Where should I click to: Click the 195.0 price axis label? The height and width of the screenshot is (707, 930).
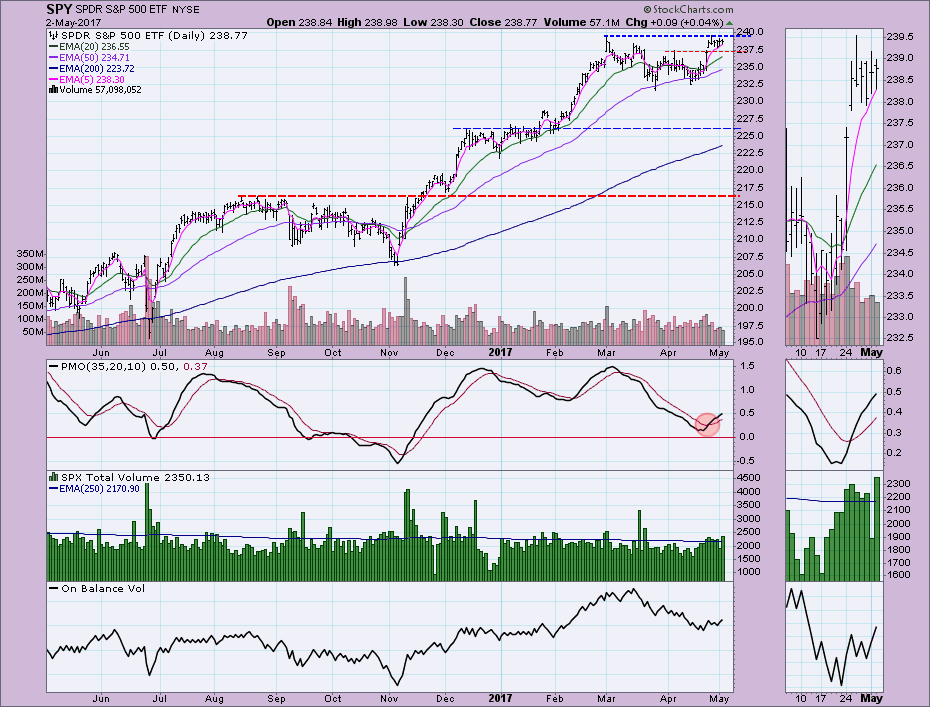point(751,342)
